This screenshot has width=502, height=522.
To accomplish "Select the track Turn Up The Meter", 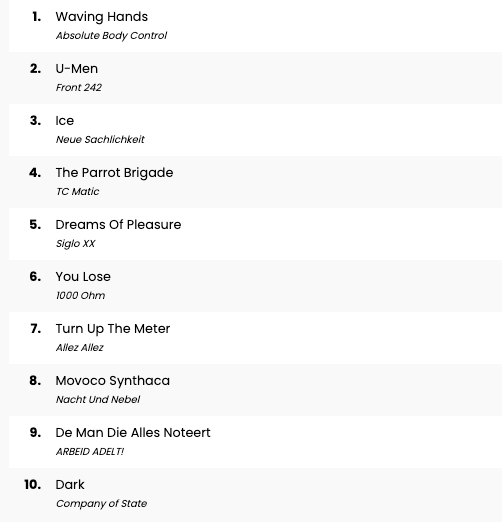I will [113, 329].
